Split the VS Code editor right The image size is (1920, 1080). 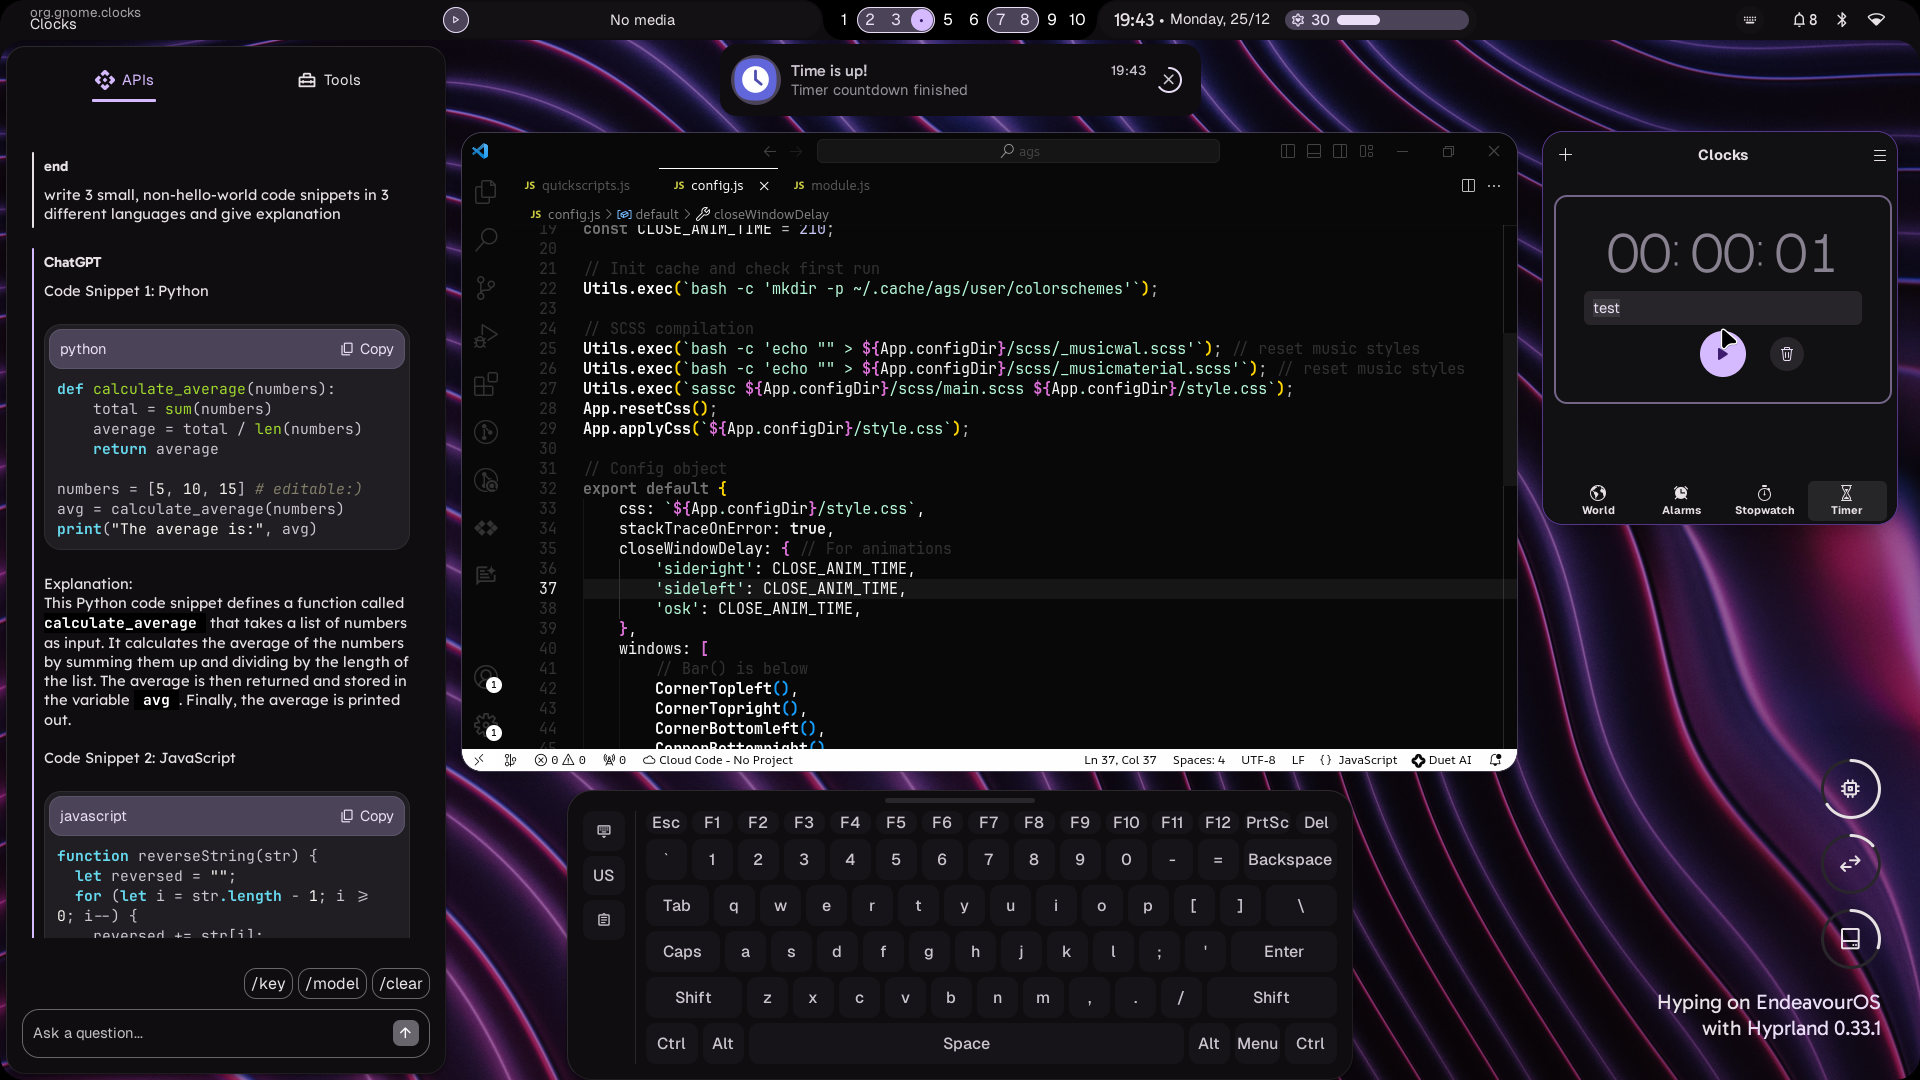pos(1468,186)
